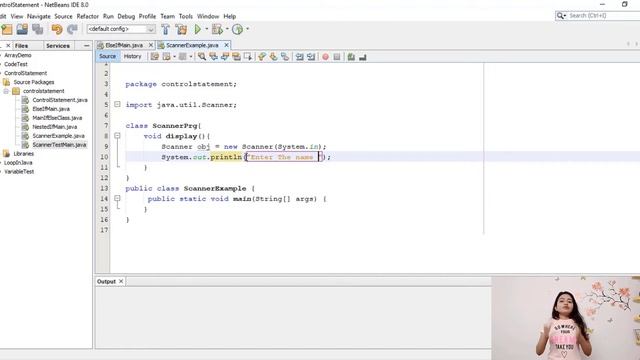
Task: Open Run project dropdown arrow
Action: pyautogui.click(x=207, y=29)
